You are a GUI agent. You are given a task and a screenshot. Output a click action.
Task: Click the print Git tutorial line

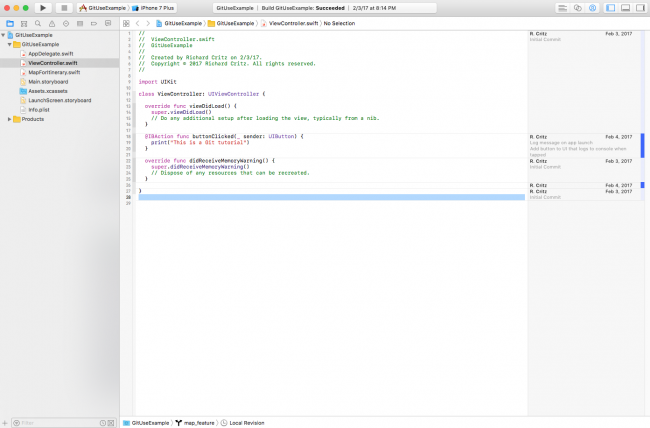point(200,143)
